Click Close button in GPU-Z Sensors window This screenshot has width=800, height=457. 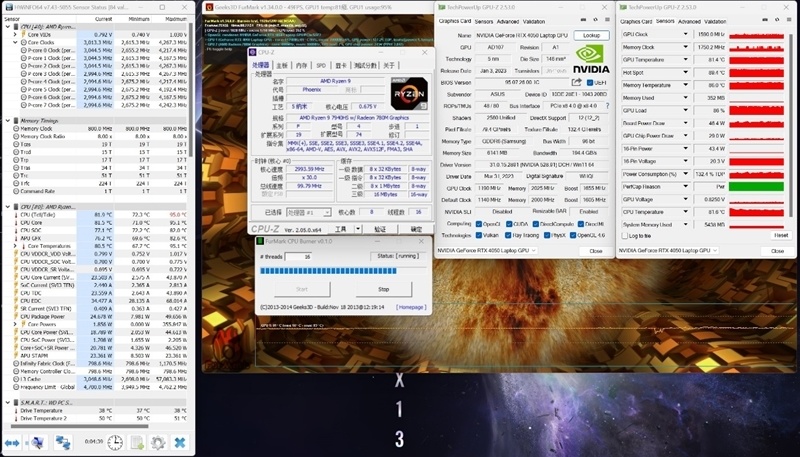(x=777, y=251)
